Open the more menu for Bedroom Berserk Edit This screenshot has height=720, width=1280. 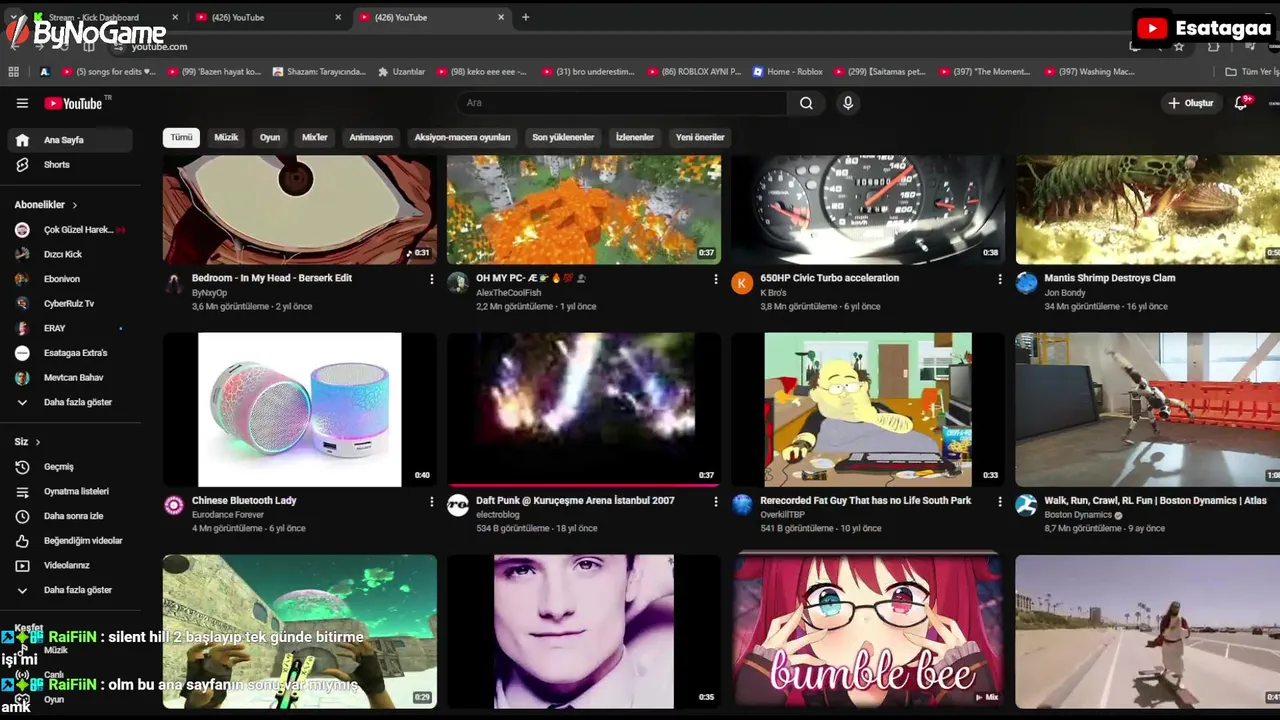pyautogui.click(x=431, y=279)
